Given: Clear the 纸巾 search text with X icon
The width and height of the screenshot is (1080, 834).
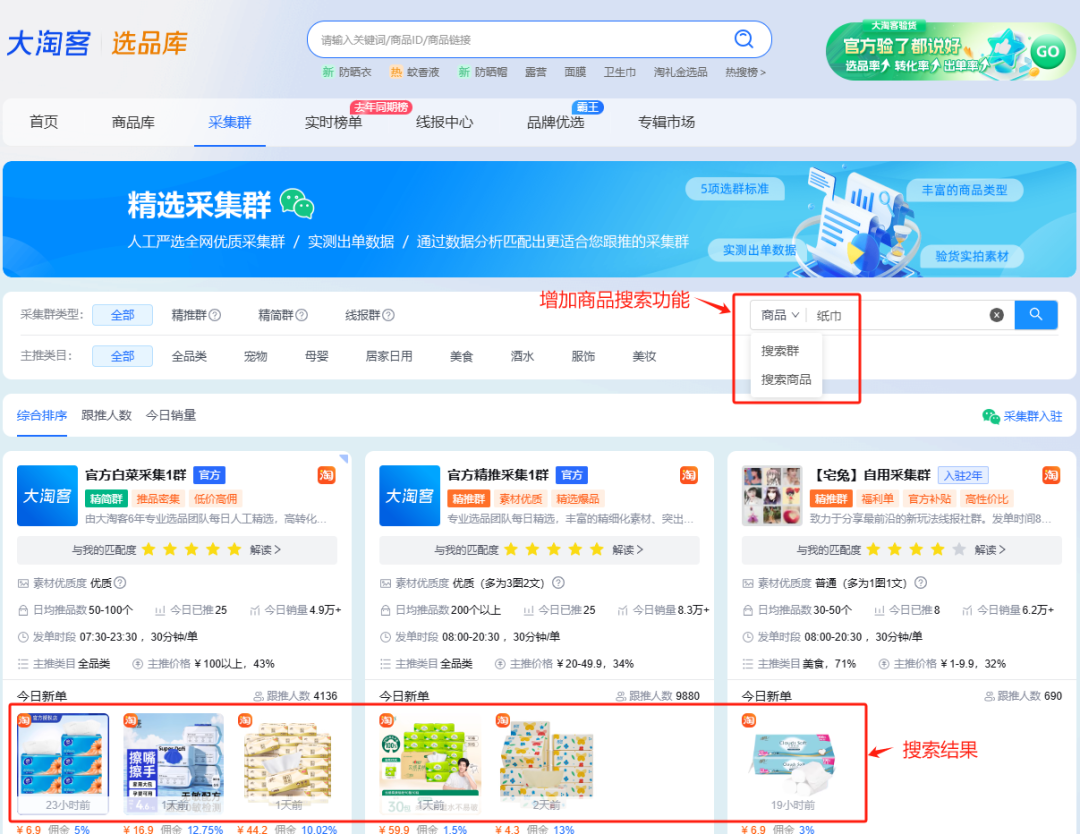Looking at the screenshot, I should click(996, 315).
